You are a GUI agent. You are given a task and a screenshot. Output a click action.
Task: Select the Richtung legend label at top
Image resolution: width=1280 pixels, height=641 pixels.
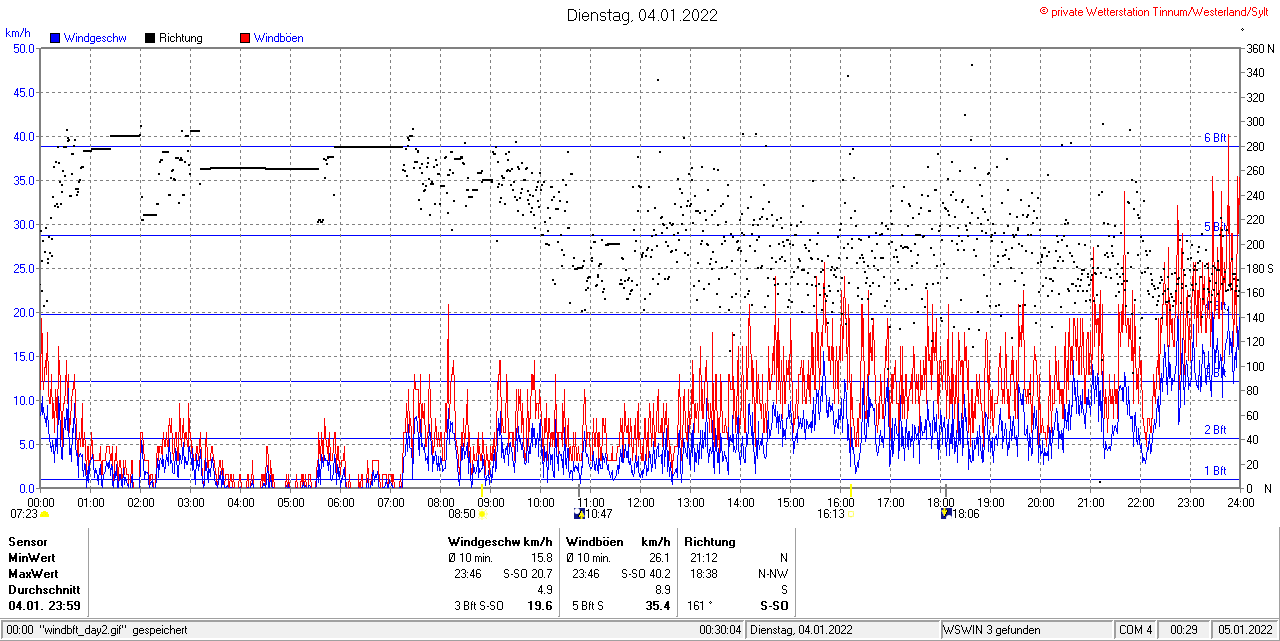pyautogui.click(x=181, y=38)
